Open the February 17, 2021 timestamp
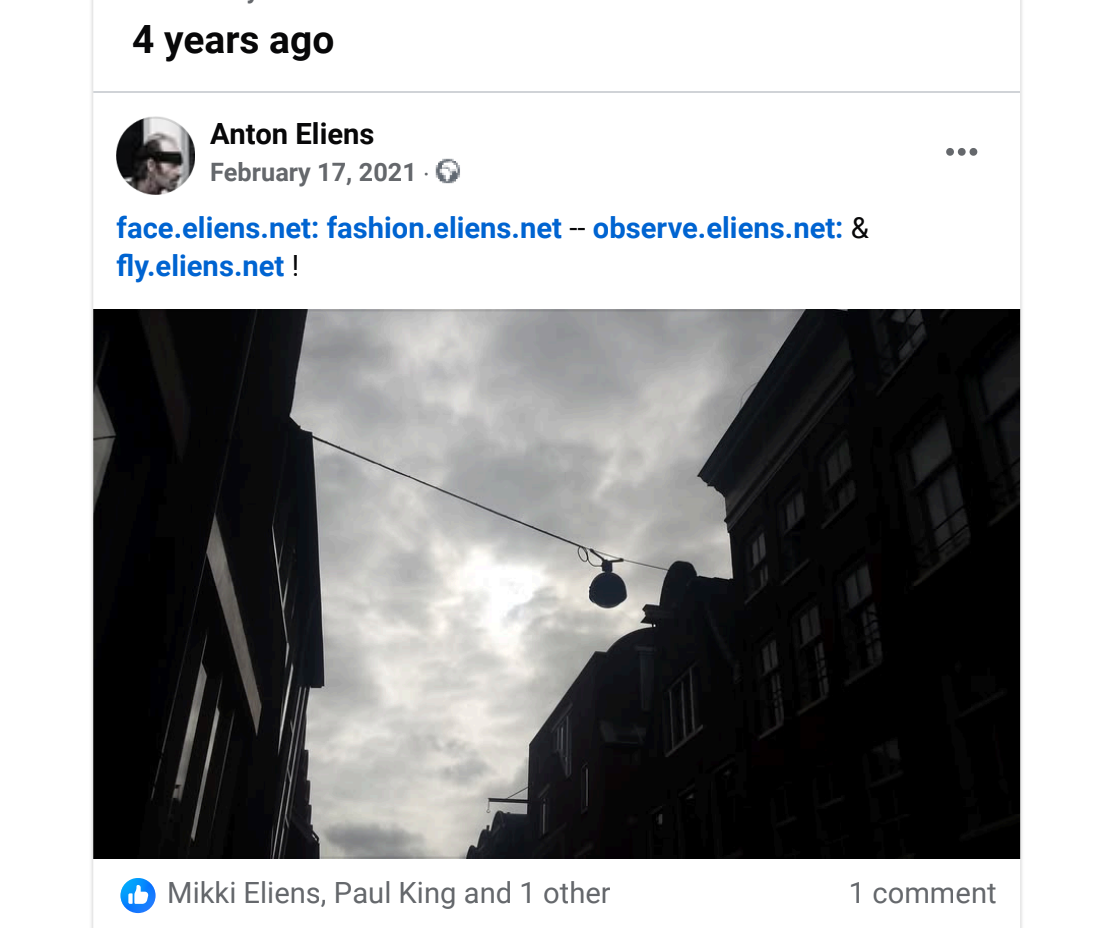 click(x=312, y=172)
